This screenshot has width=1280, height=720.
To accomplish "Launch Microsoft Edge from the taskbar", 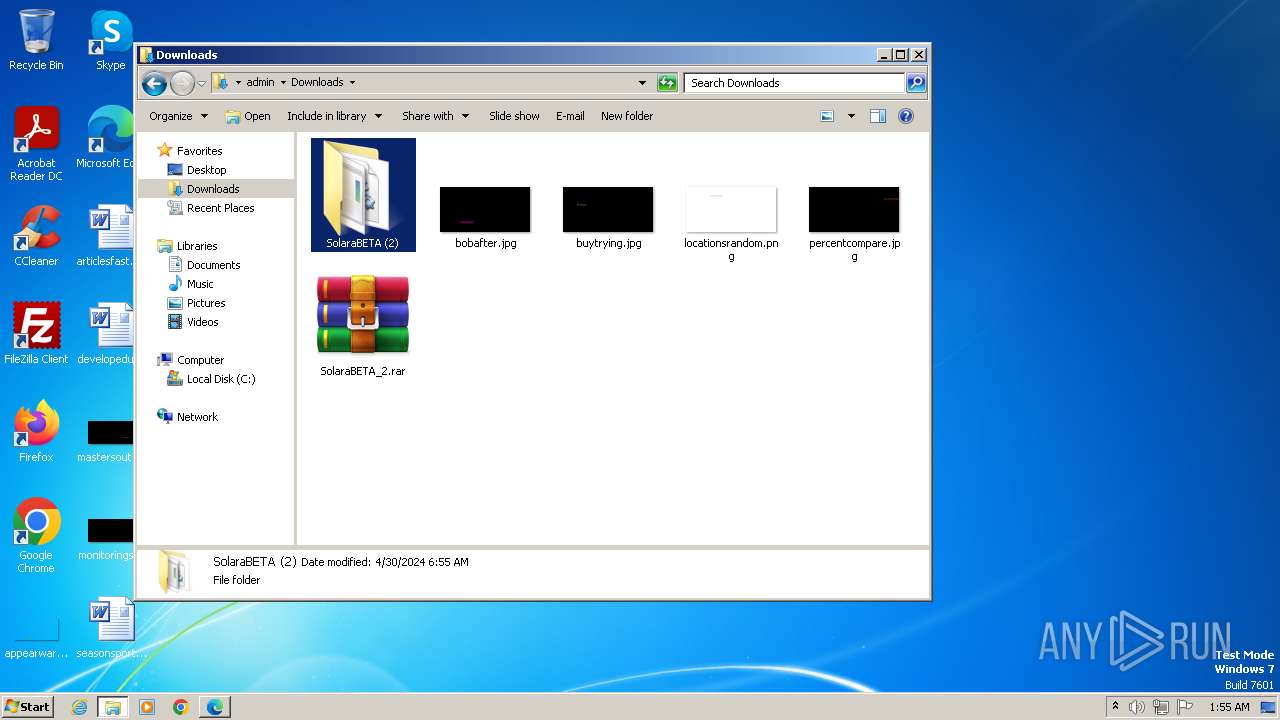I will click(x=215, y=707).
